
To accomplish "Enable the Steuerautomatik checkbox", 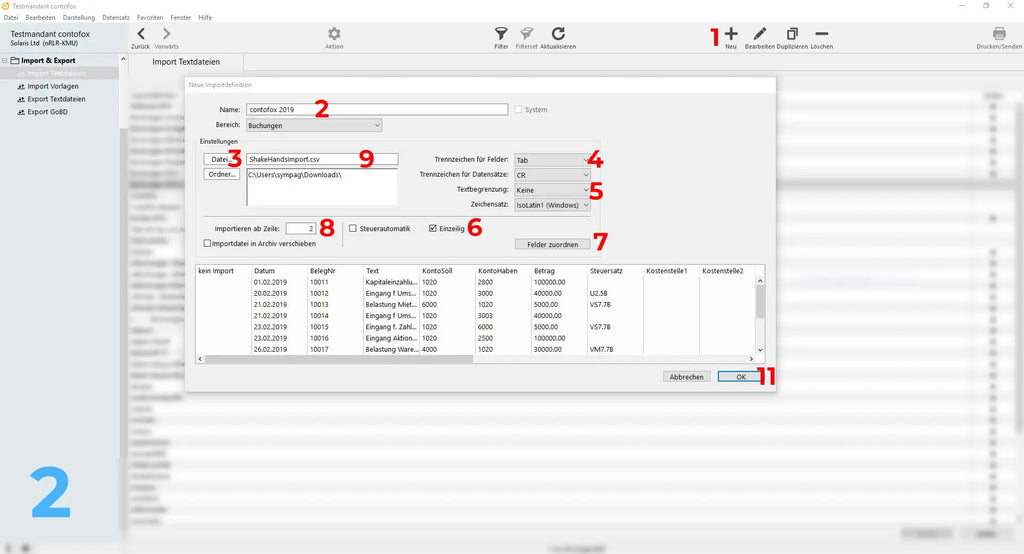I will (x=353, y=228).
